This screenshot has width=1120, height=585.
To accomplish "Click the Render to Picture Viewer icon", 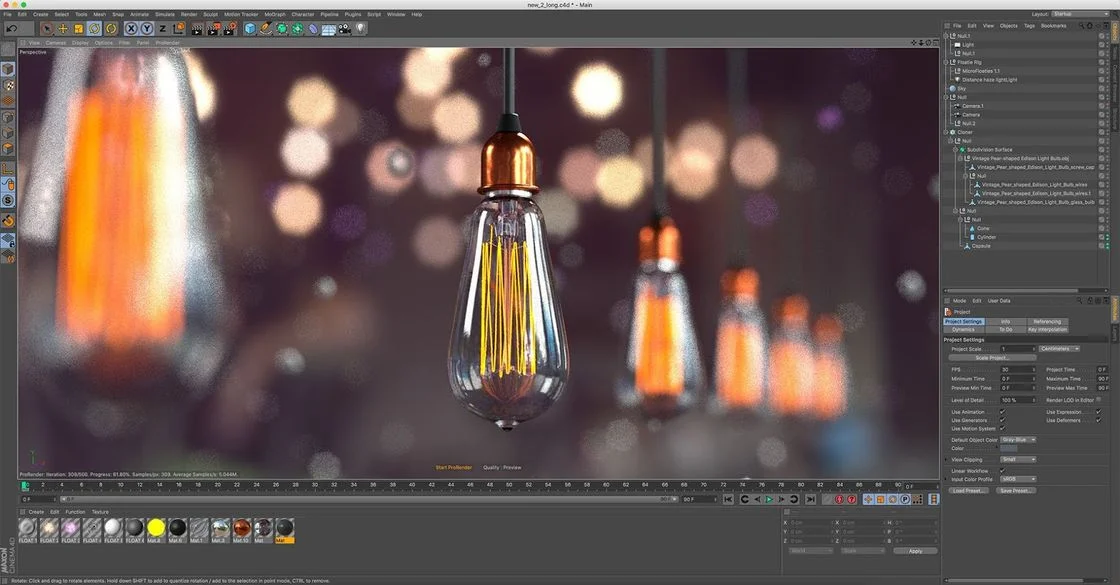I will pyautogui.click(x=214, y=28).
